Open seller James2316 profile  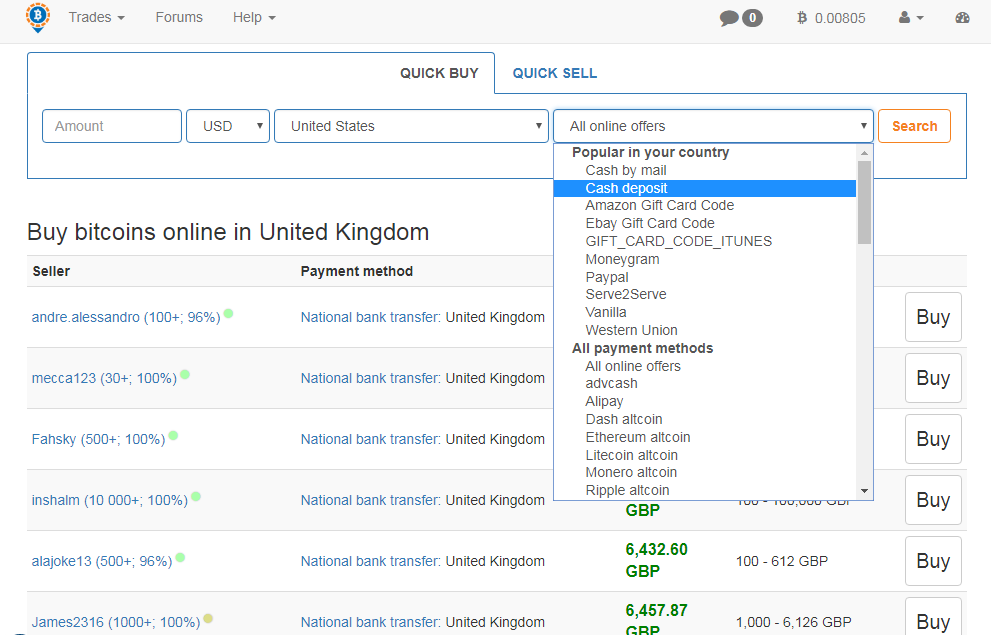click(x=116, y=622)
